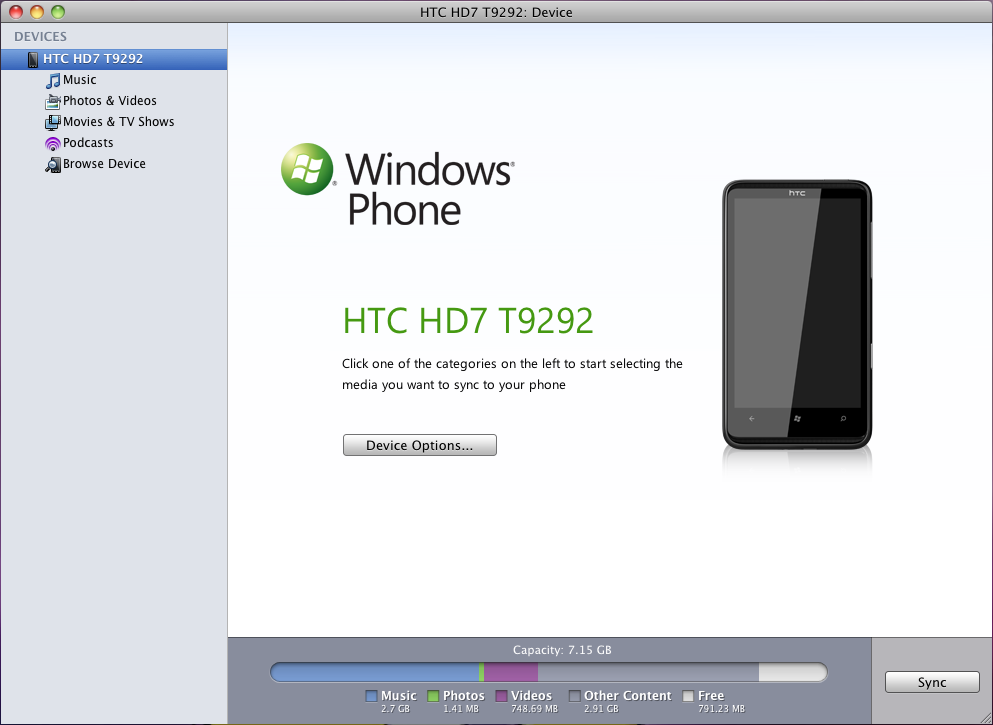Click the purple Podcasts icon
Screen dimensions: 993x725
click(x=53, y=143)
